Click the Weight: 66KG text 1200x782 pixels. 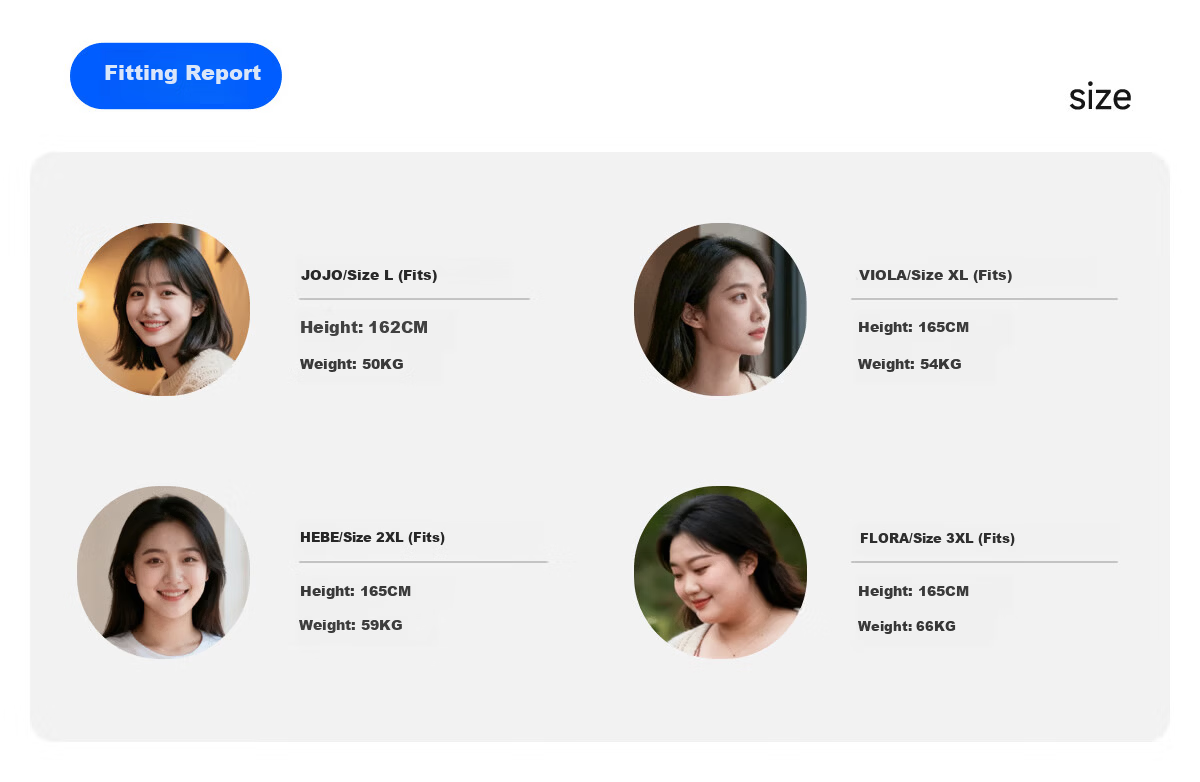click(x=906, y=626)
